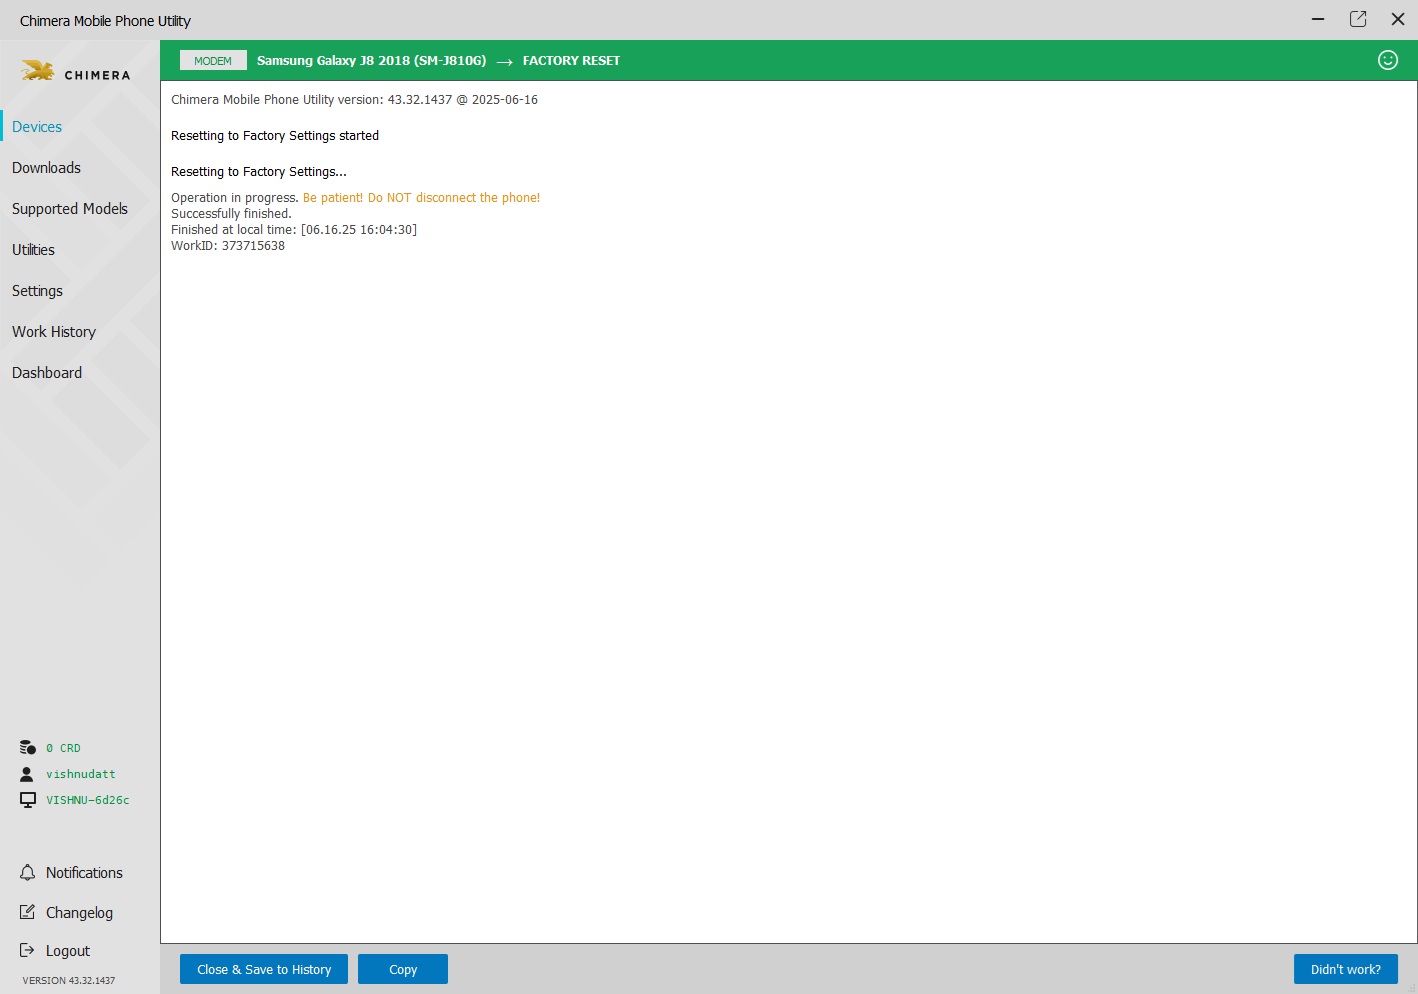
Task: Open the Changelog
Action: 79,913
